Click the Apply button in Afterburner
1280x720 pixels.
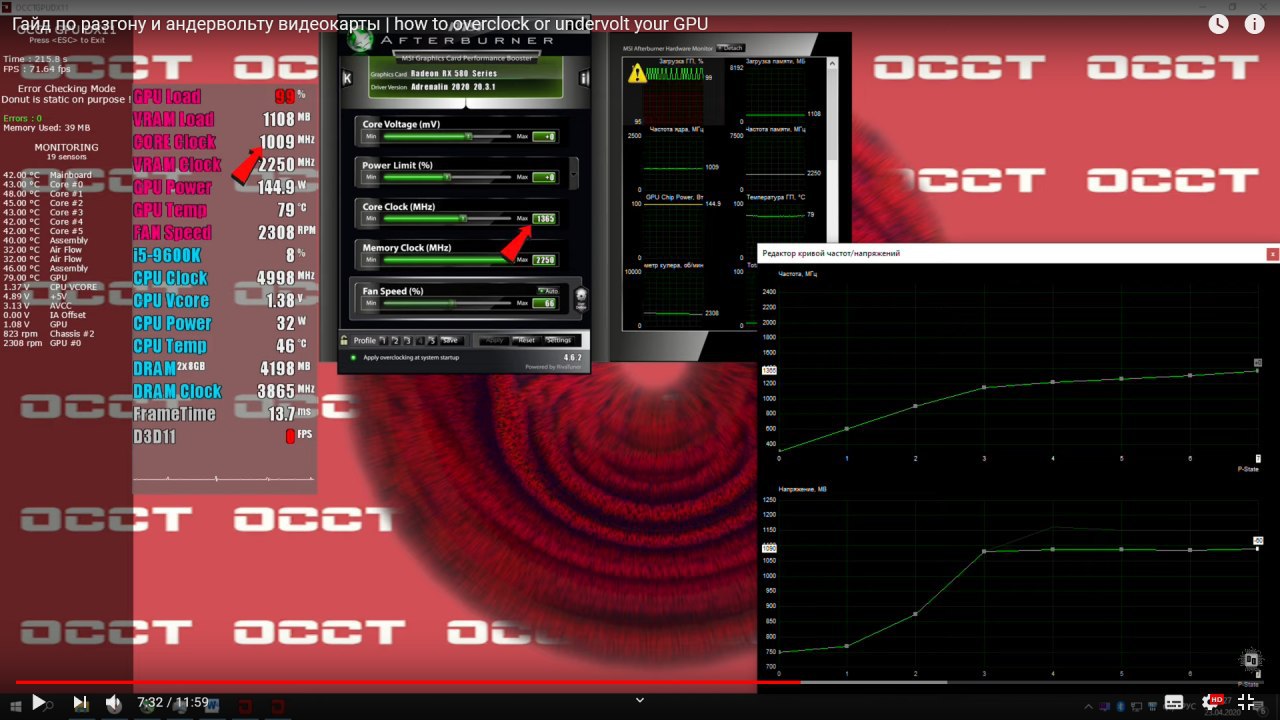point(493,340)
